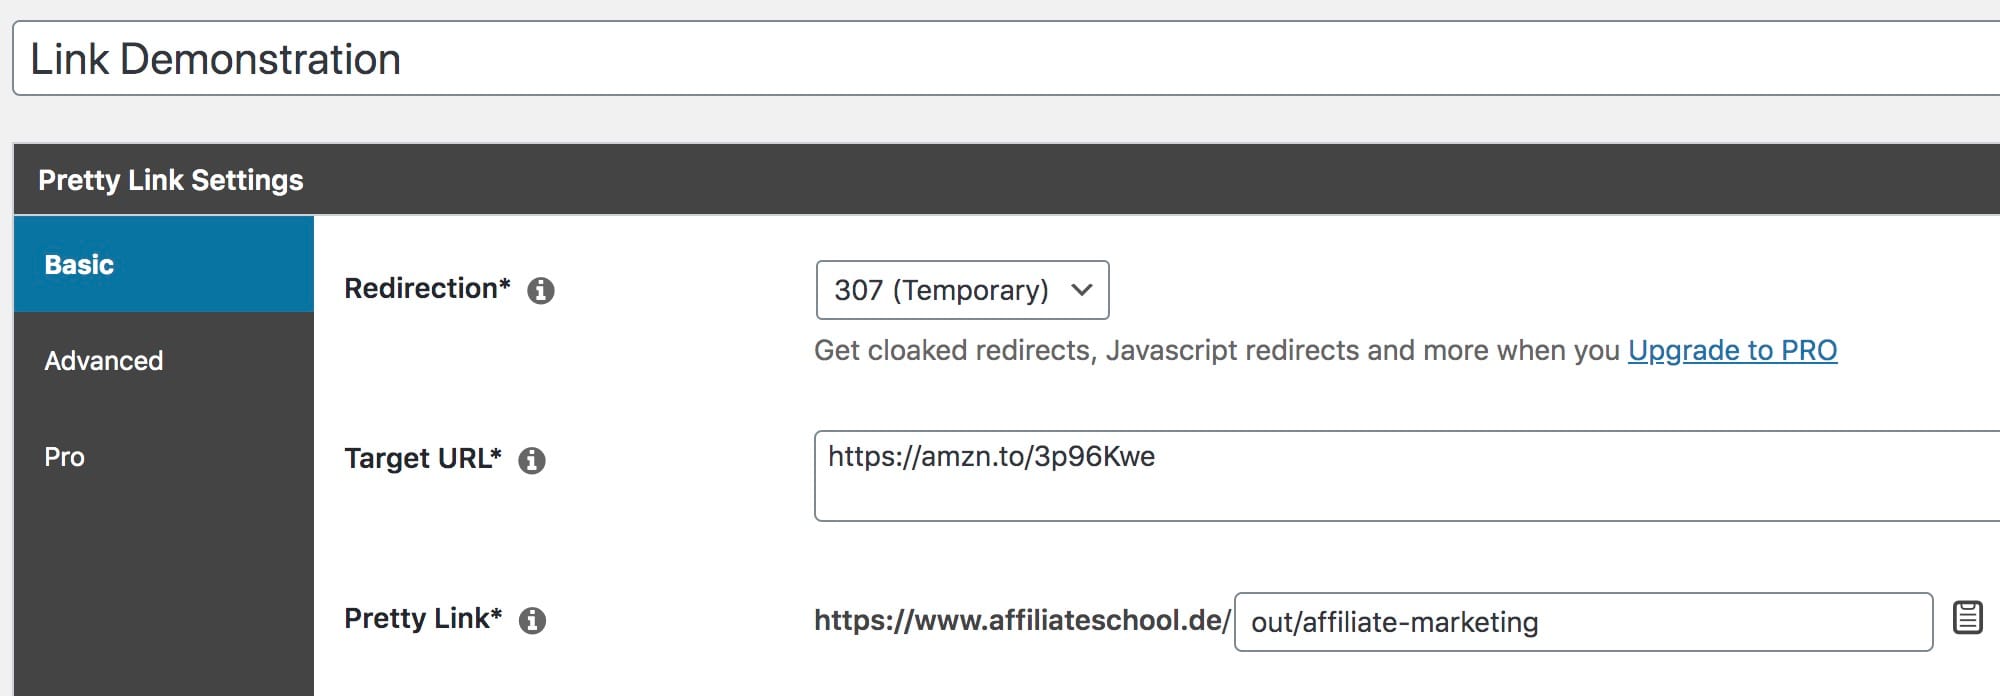This screenshot has width=2000, height=696.
Task: Click the Target URL* label
Action: click(x=423, y=458)
